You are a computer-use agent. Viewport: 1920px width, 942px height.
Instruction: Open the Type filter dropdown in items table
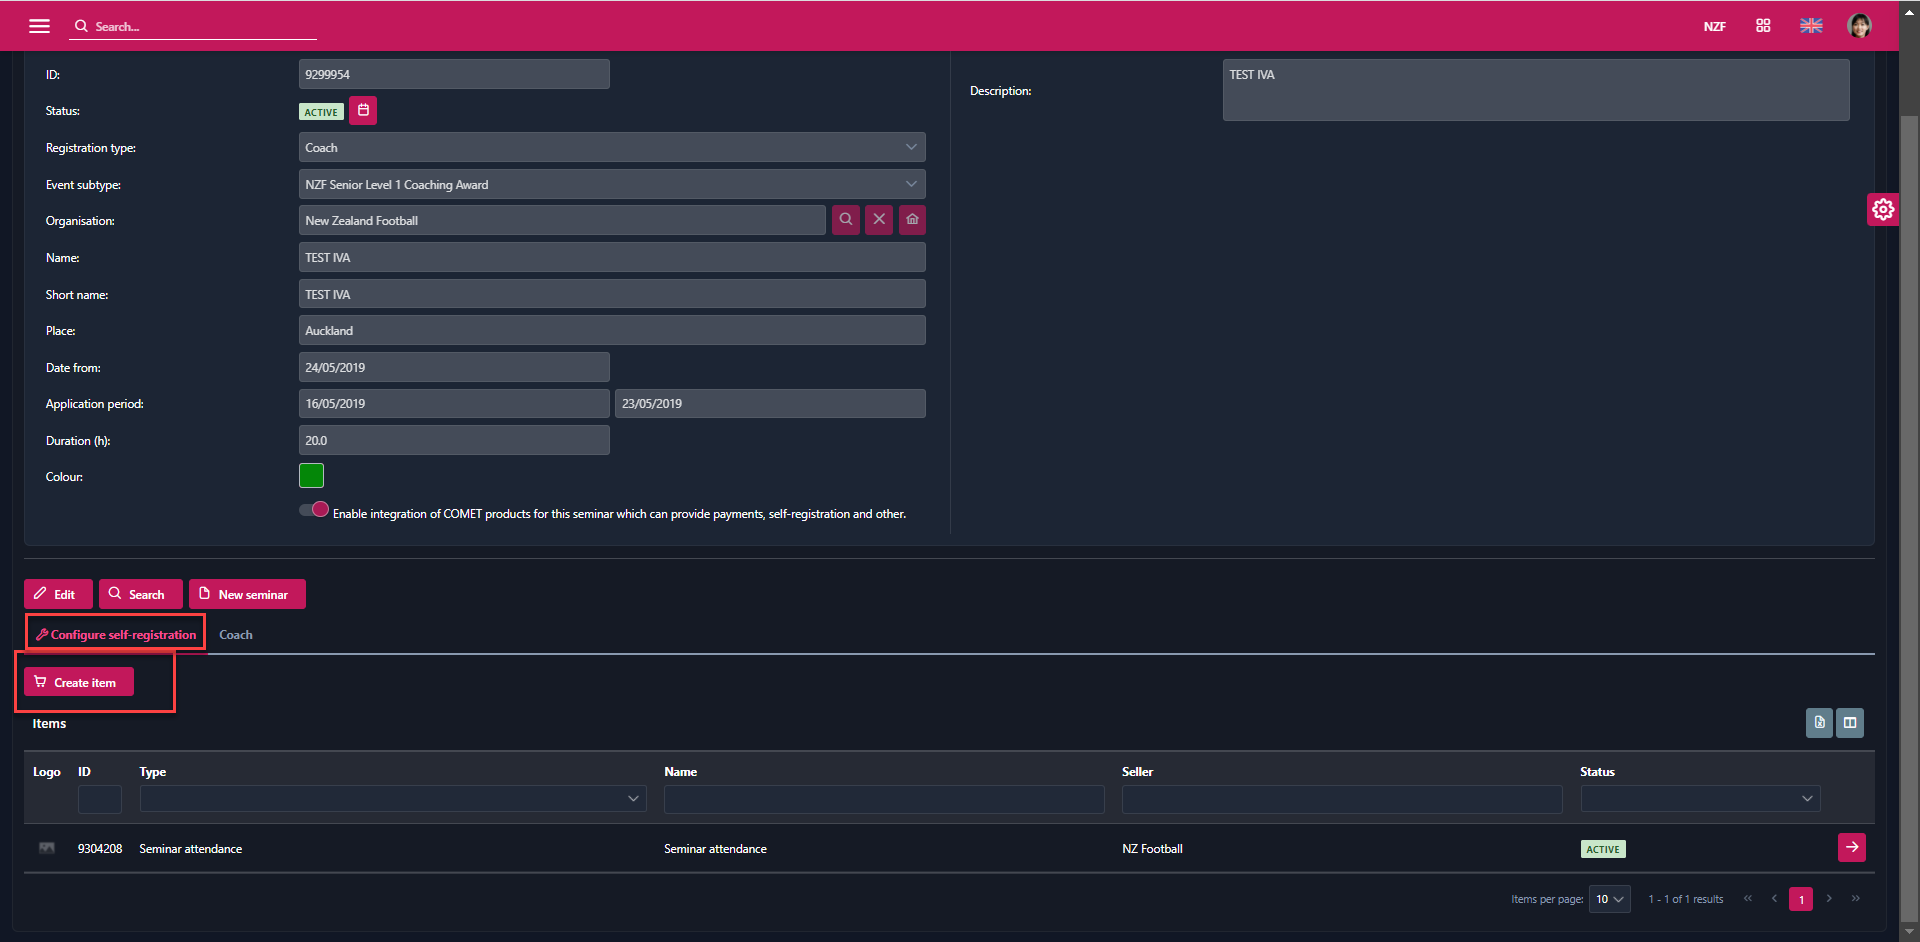pos(393,798)
